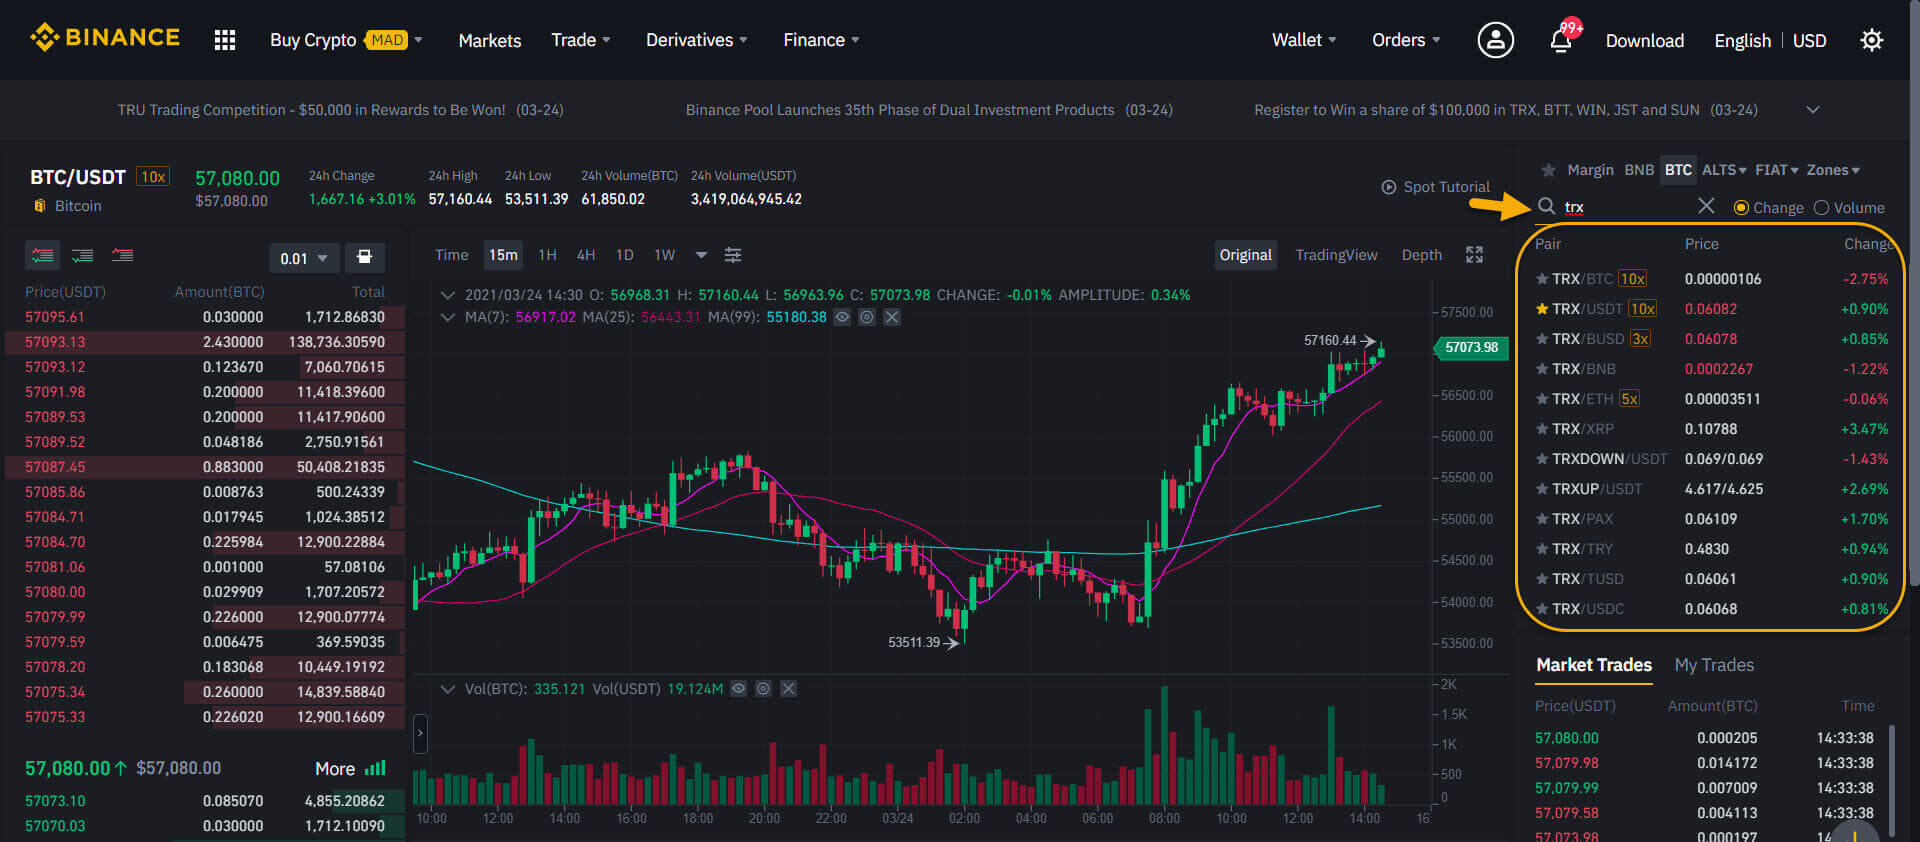Open the user profile account icon
The width and height of the screenshot is (1920, 842).
[1495, 40]
